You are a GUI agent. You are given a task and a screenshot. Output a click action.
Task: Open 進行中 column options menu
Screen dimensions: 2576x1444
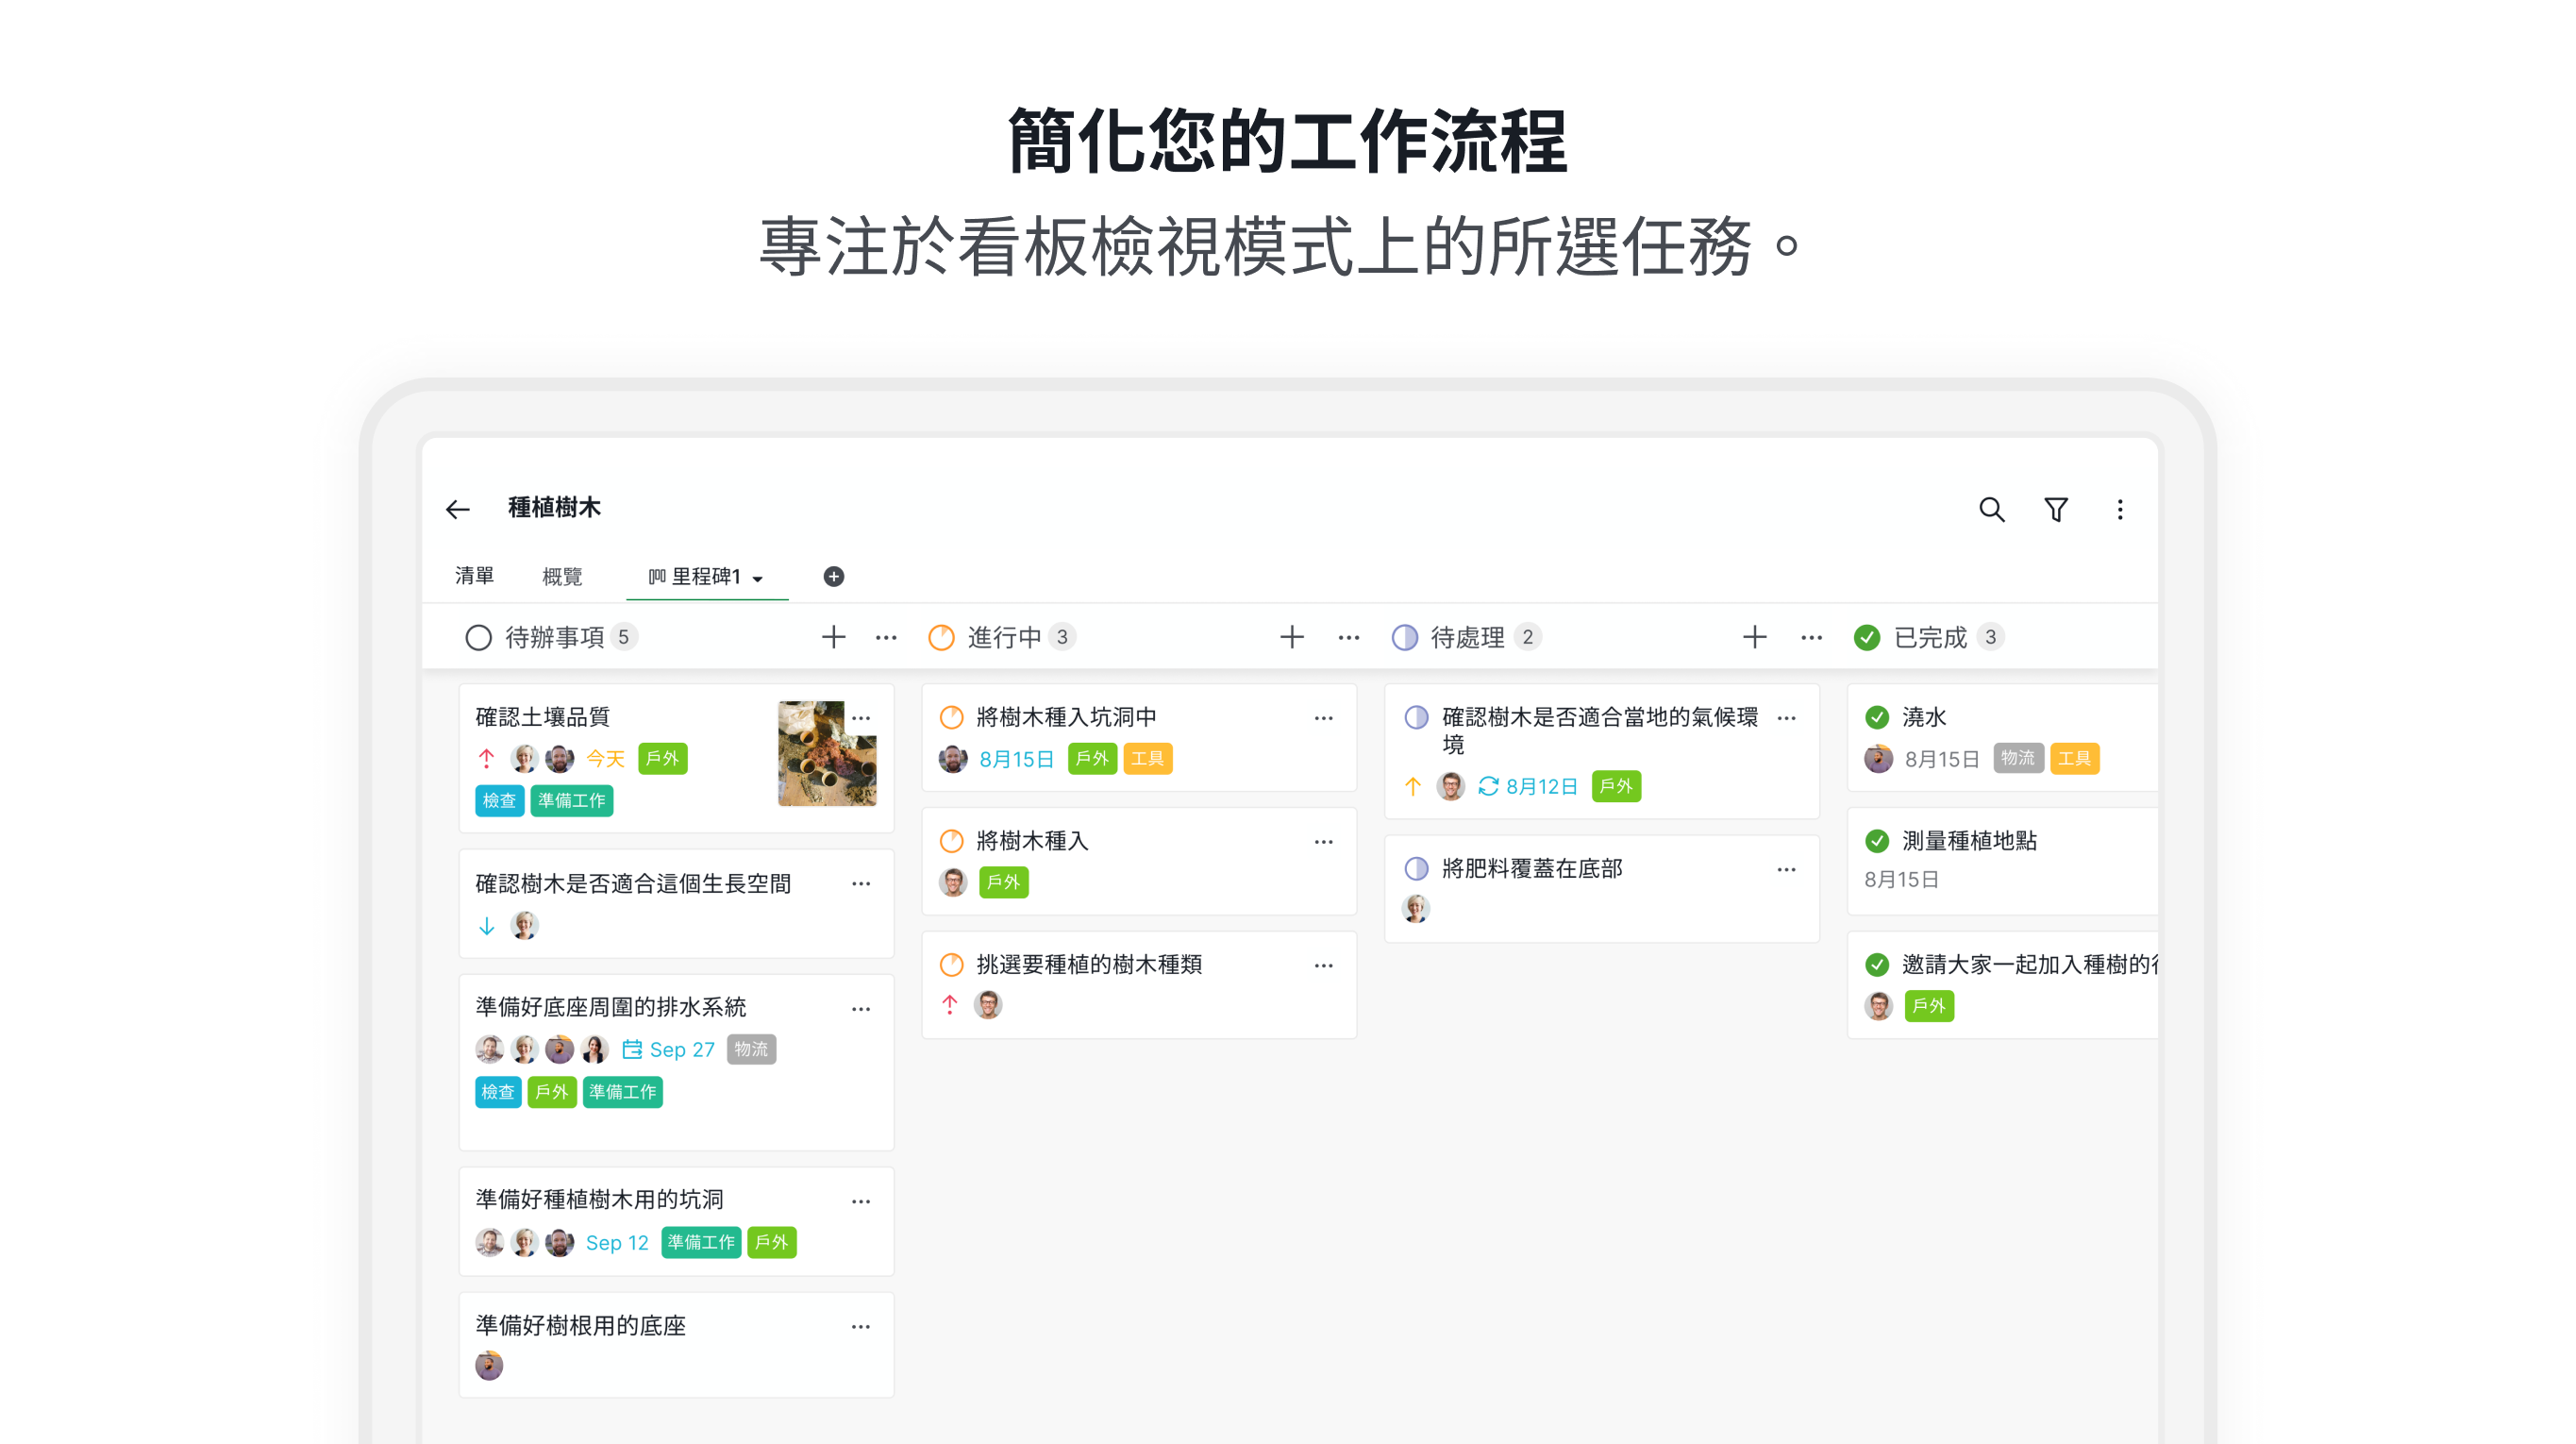coord(1349,637)
